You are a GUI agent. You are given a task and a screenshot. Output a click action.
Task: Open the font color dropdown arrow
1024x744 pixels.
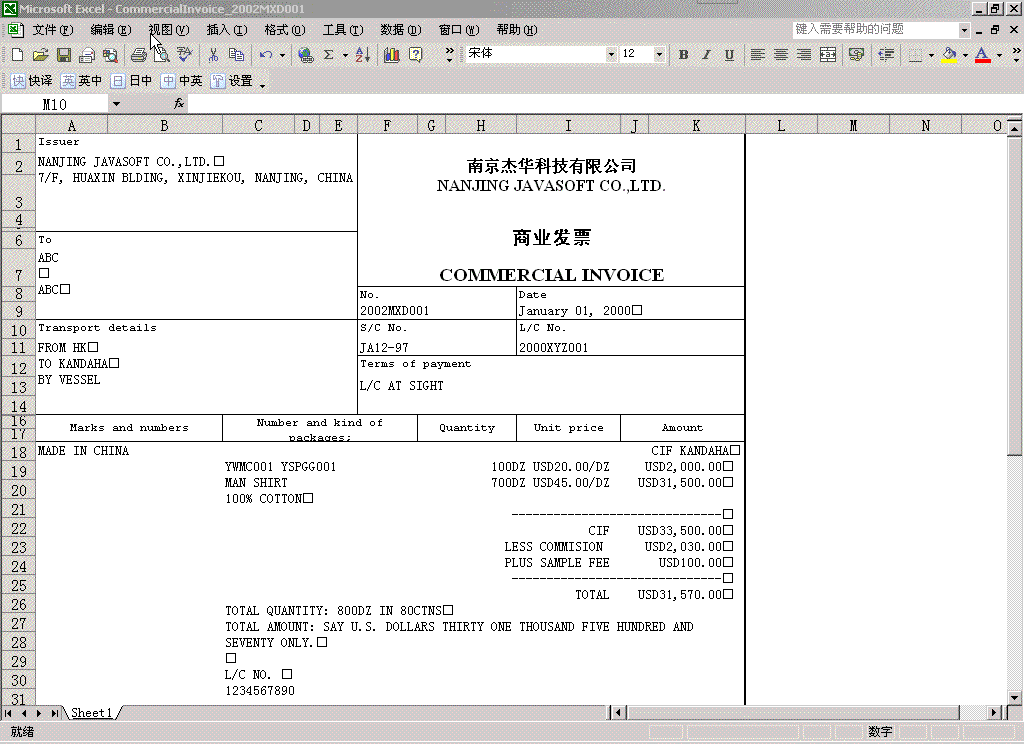[999, 55]
